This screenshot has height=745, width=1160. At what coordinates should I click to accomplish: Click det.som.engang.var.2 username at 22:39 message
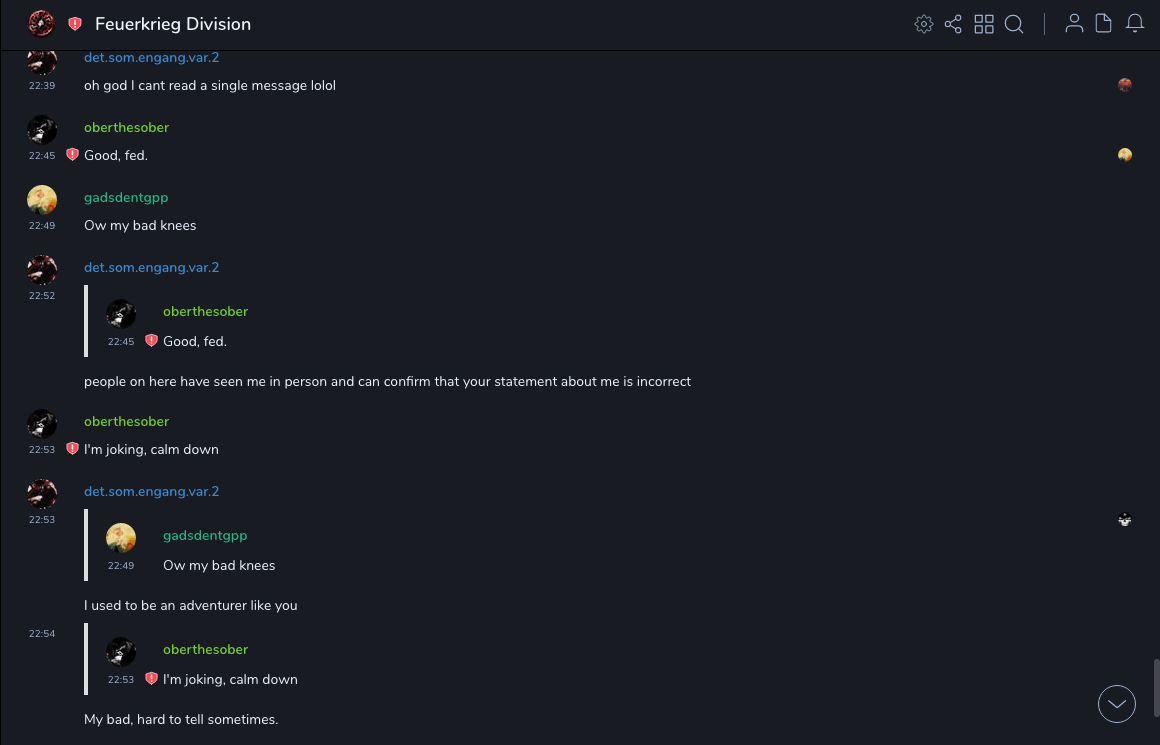[x=151, y=57]
